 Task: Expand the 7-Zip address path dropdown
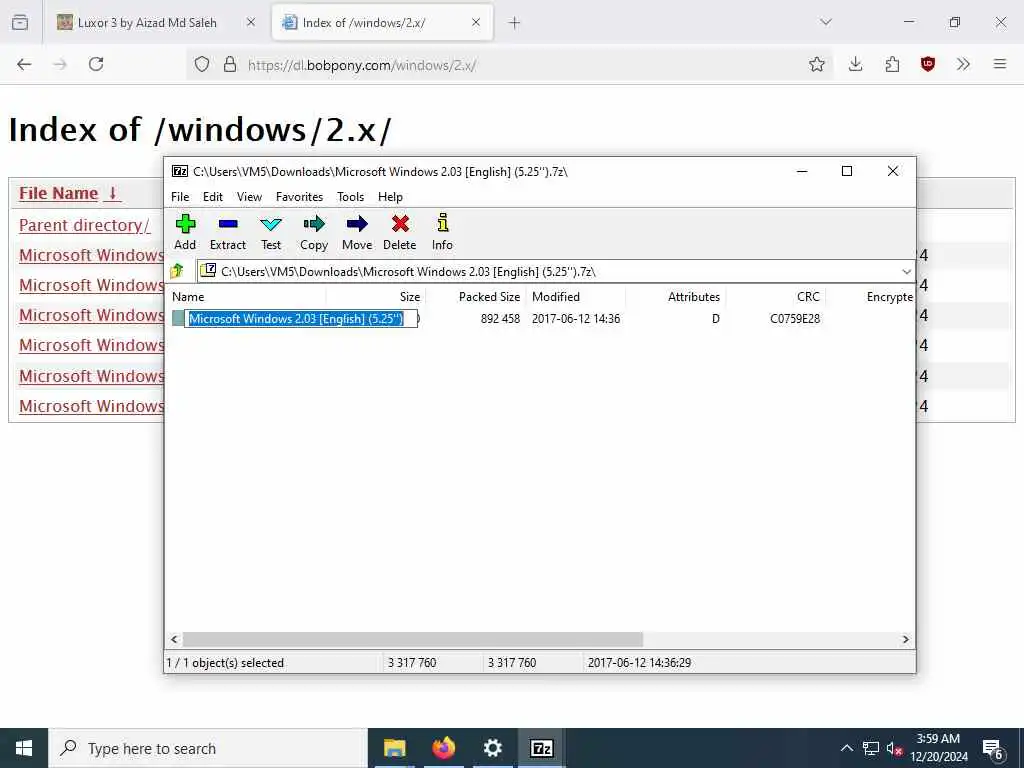coord(906,271)
